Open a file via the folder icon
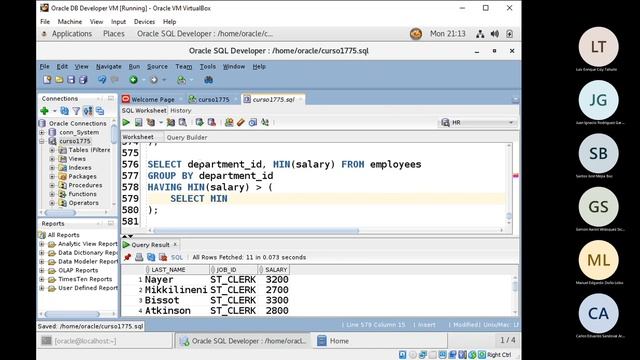 click(59, 80)
